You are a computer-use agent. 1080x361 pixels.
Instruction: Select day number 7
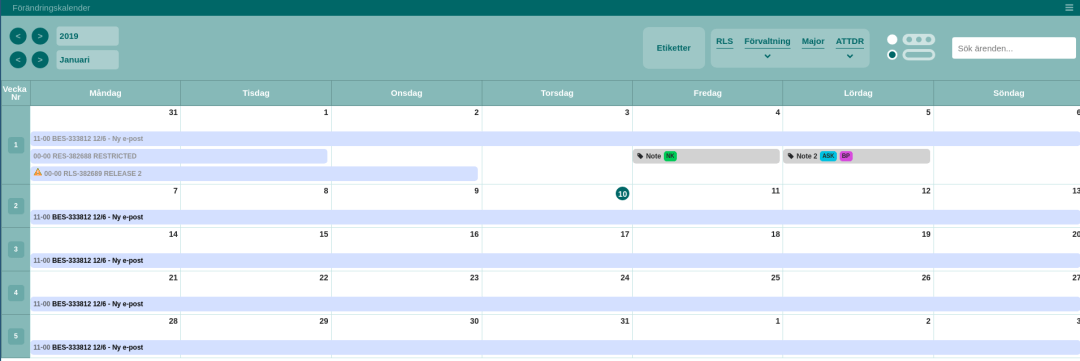click(x=175, y=191)
